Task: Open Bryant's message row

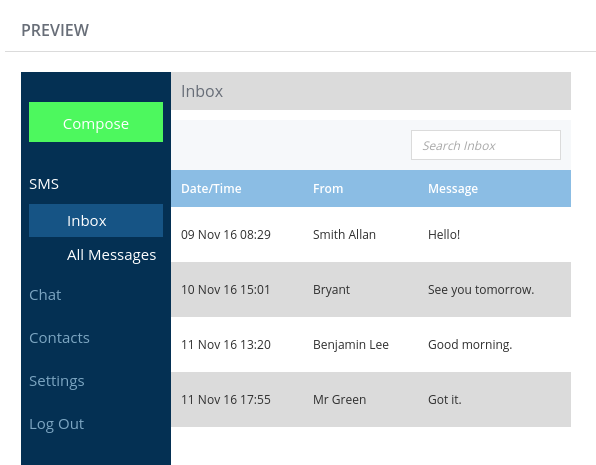Action: click(x=371, y=290)
